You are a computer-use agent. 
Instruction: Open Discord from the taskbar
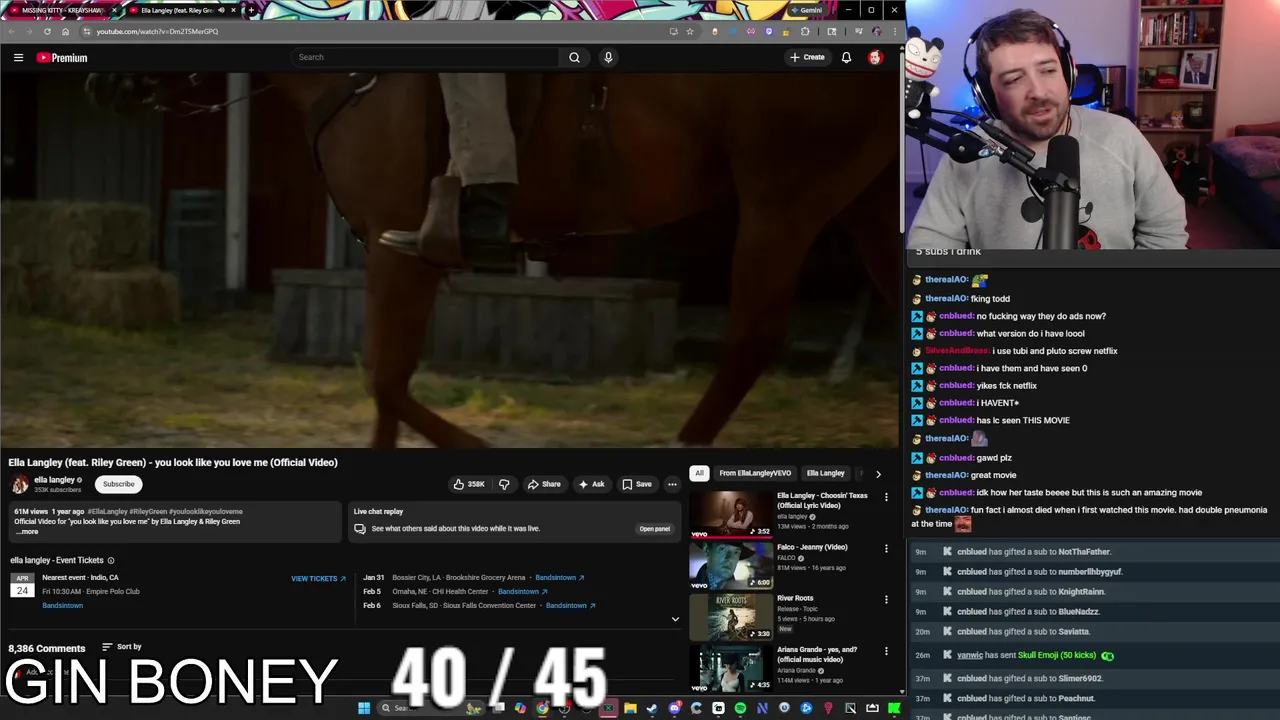(x=675, y=708)
